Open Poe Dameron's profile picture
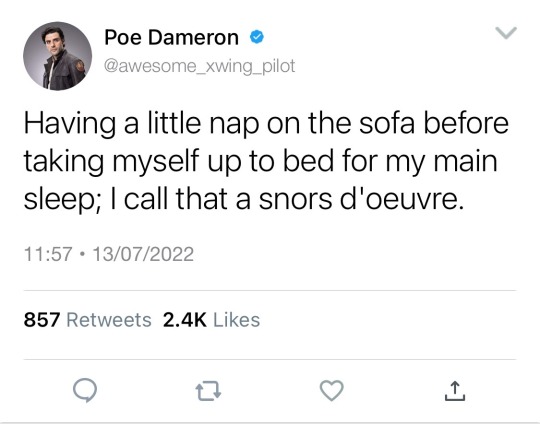This screenshot has width=540, height=424. 58,56
